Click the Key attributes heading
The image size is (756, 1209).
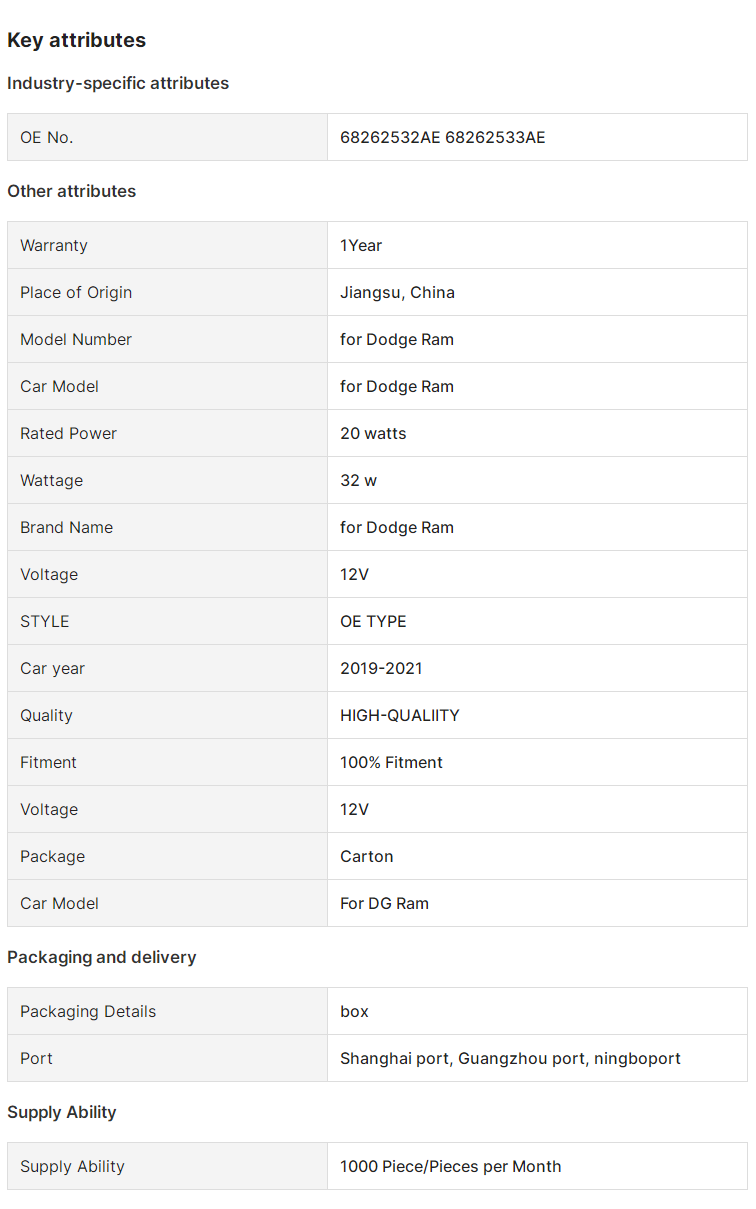point(77,40)
